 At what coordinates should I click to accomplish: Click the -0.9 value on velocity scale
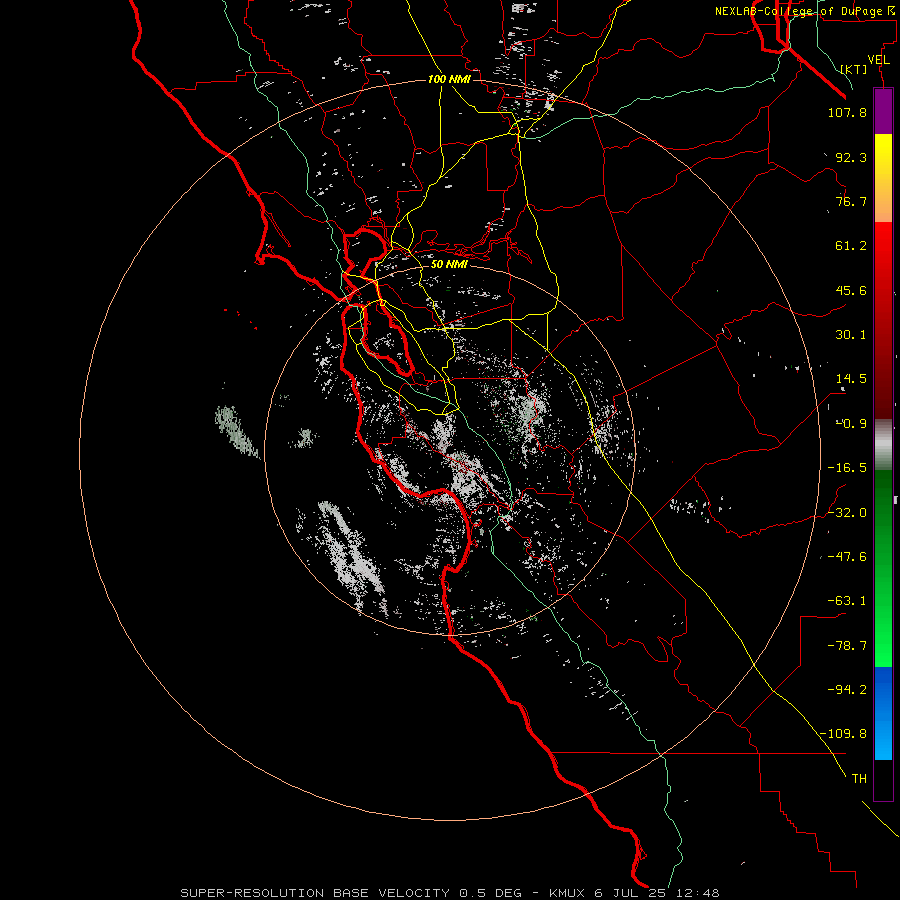(x=851, y=424)
